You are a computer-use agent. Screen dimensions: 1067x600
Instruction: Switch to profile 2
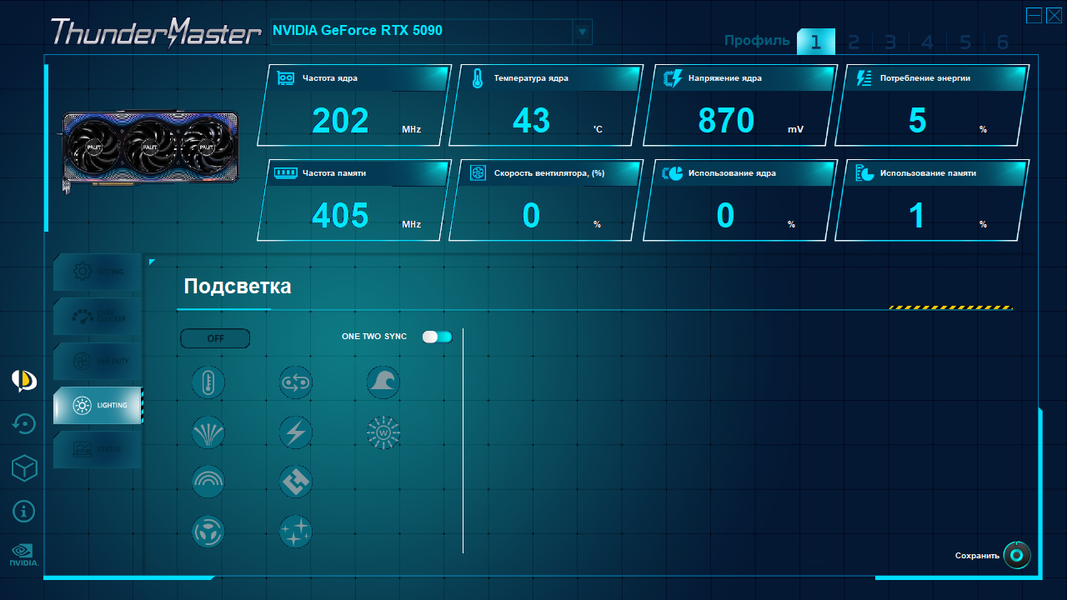click(x=853, y=42)
